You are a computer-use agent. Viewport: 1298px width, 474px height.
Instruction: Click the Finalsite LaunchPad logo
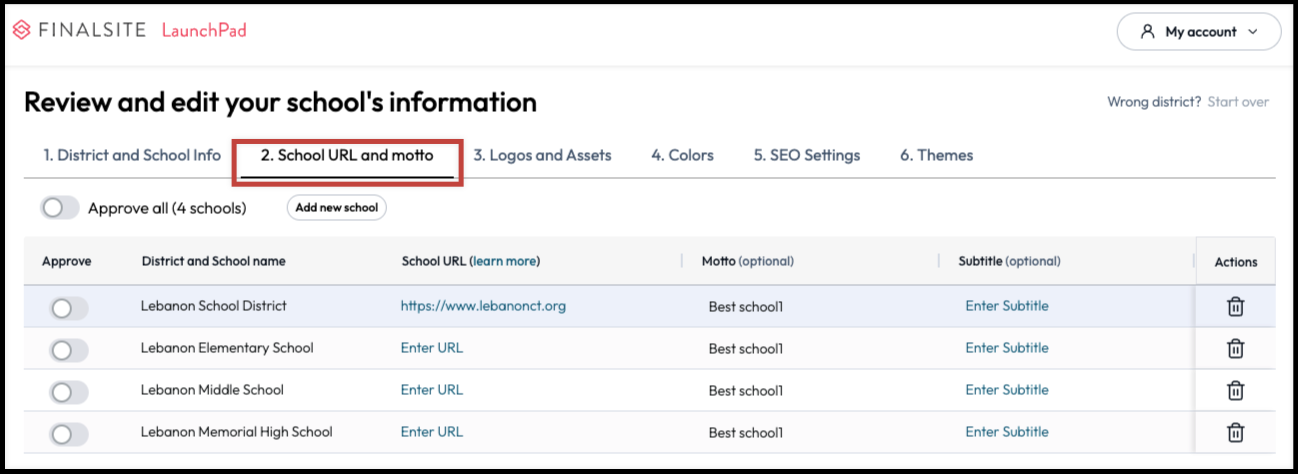pyautogui.click(x=129, y=31)
